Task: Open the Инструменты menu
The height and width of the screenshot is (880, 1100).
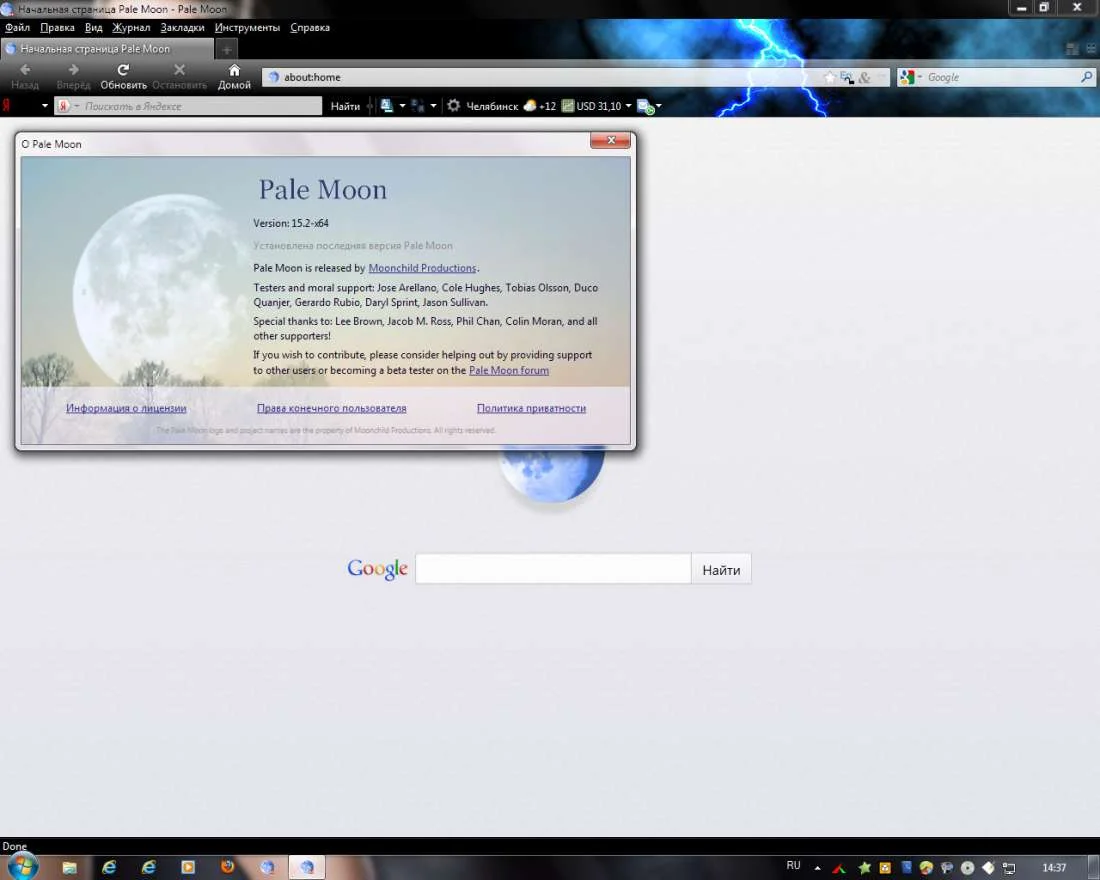Action: (x=247, y=27)
